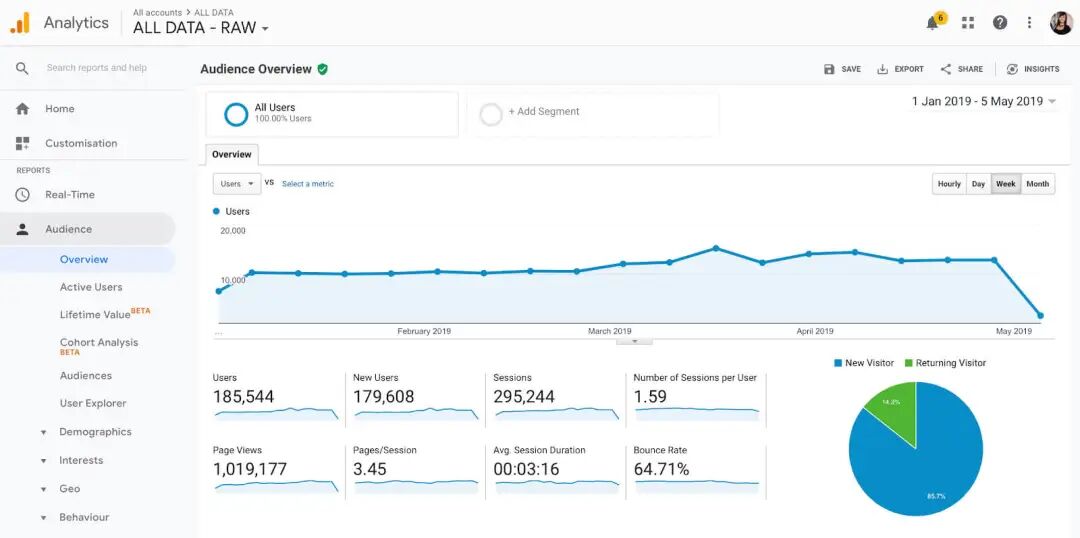
Task: Switch chart granularity to Hourly
Action: tap(949, 184)
